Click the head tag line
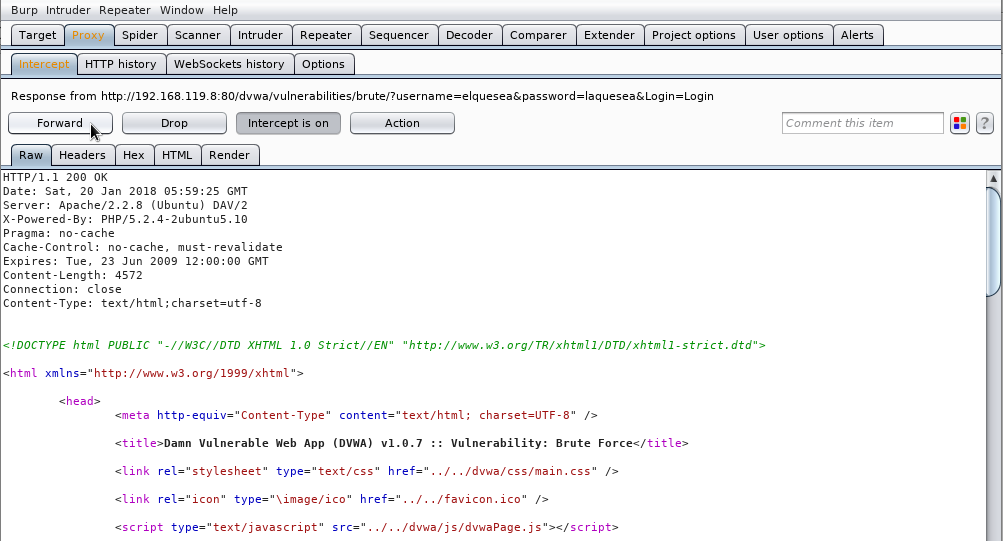Viewport: 1003px width, 541px height. (x=80, y=402)
